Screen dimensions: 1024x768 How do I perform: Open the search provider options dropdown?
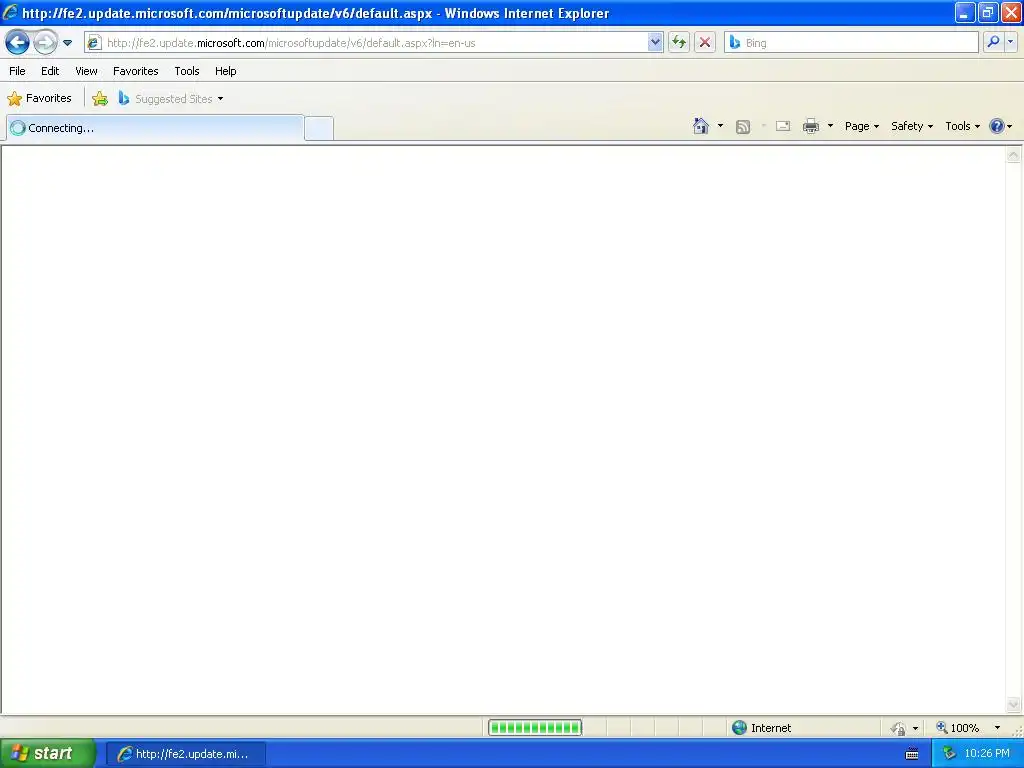1010,42
